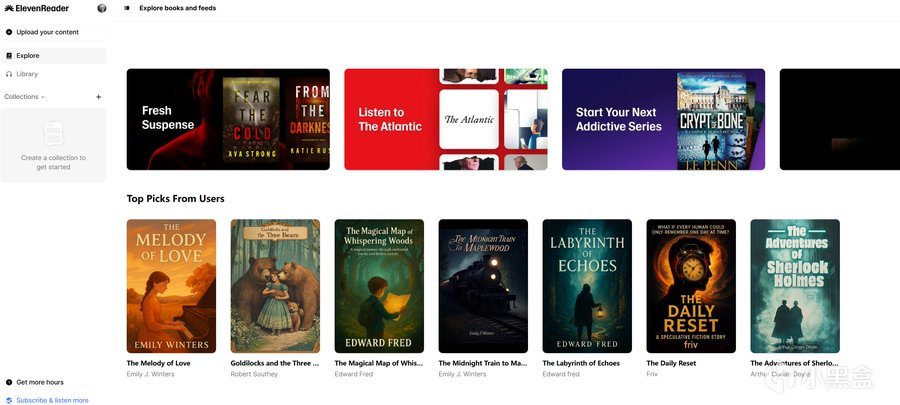
Task: Click the Library headphones icon
Action: click(9, 74)
